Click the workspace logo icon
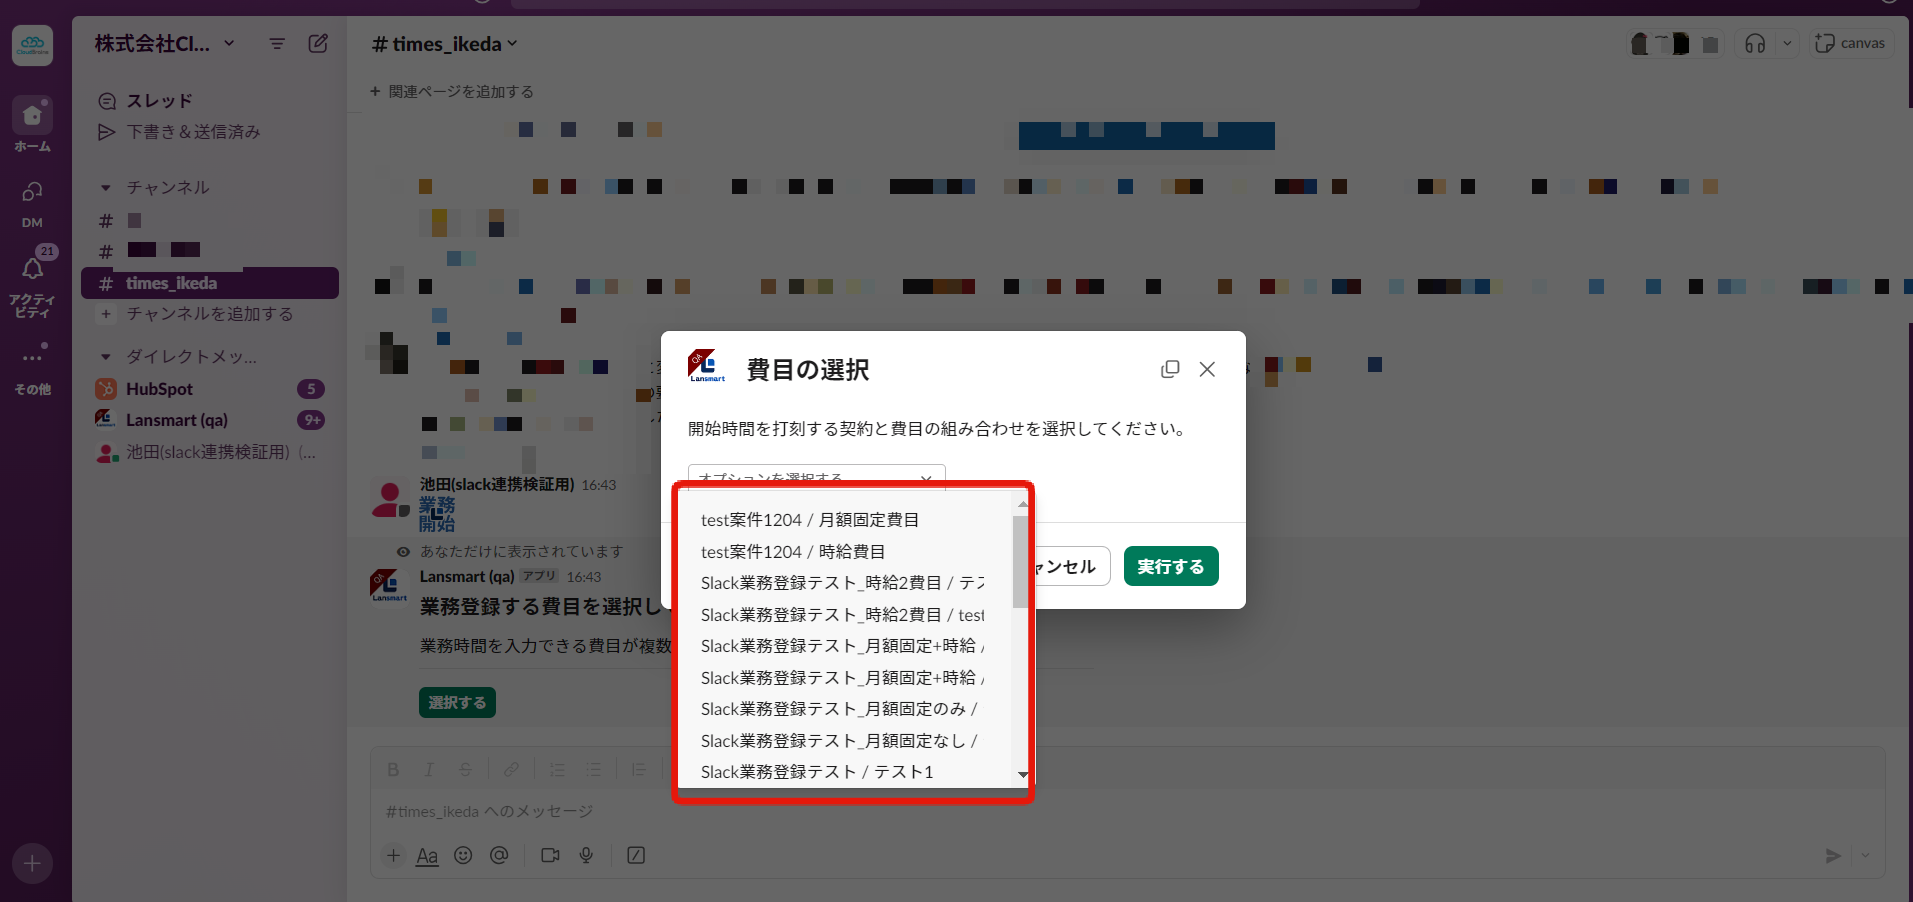Viewport: 1913px width, 902px height. point(32,45)
